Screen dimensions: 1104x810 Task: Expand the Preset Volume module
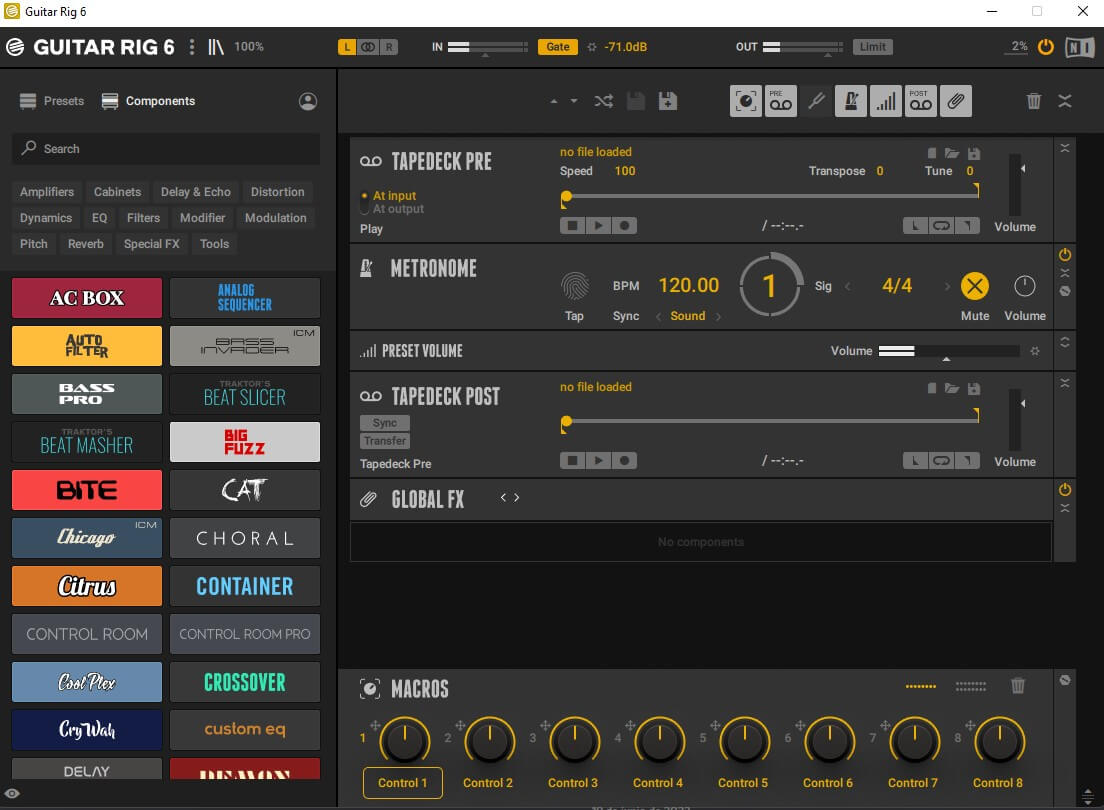1065,342
